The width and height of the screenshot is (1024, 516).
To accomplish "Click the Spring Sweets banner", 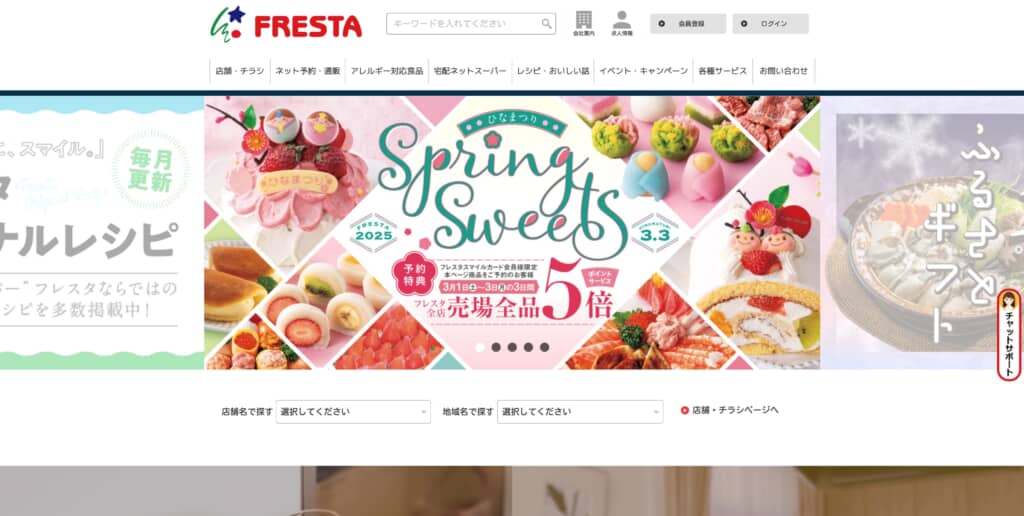I will 512,233.
